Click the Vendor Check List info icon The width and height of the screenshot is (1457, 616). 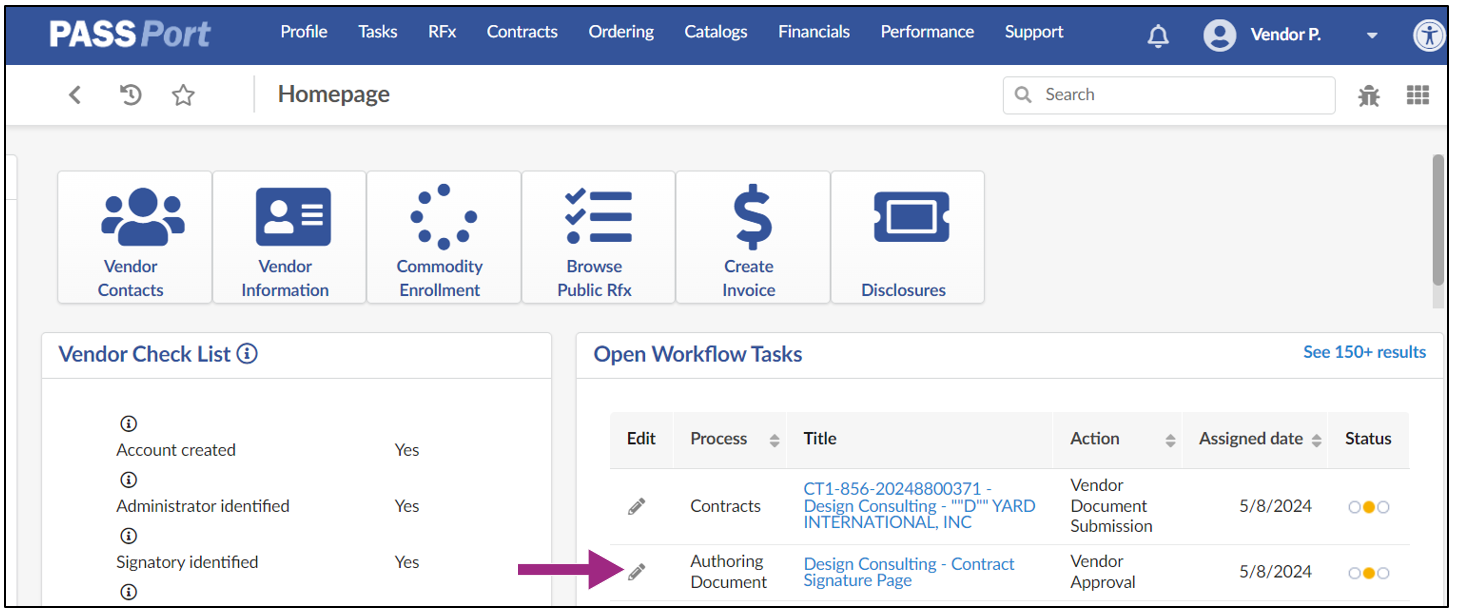pos(249,353)
